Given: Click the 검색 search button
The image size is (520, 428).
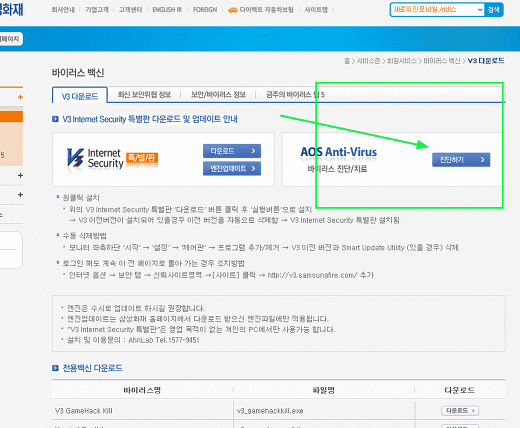Looking at the screenshot, I should point(494,10).
